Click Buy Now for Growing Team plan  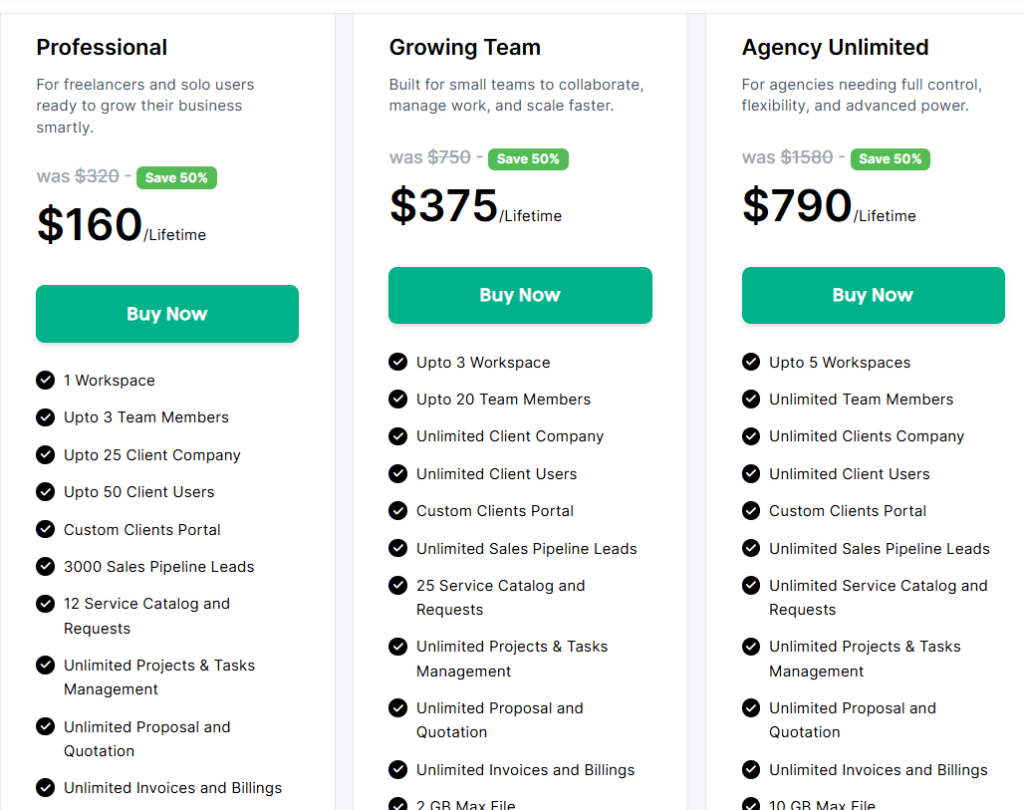point(520,295)
